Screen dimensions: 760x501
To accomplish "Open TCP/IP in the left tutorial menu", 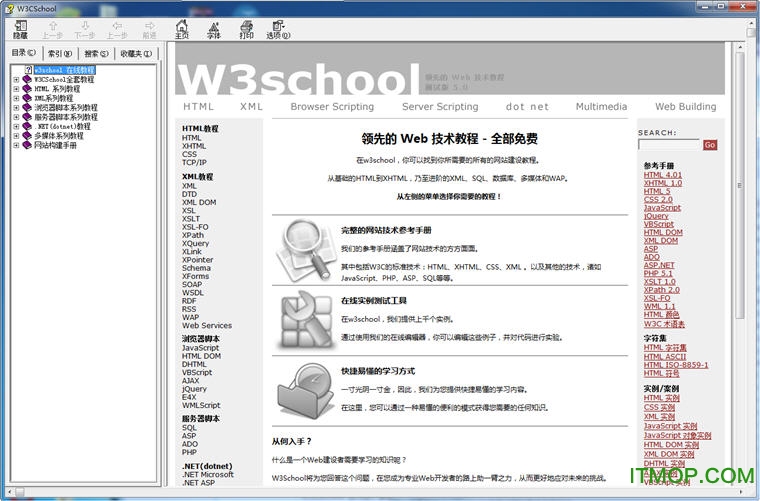I will point(194,163).
